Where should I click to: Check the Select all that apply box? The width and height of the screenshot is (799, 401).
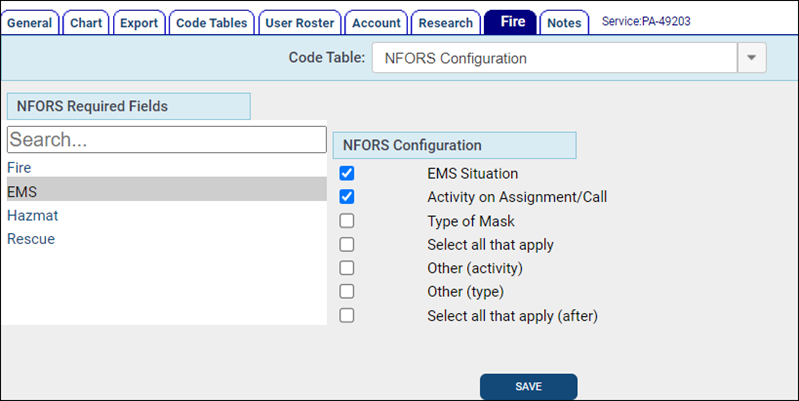click(x=347, y=245)
